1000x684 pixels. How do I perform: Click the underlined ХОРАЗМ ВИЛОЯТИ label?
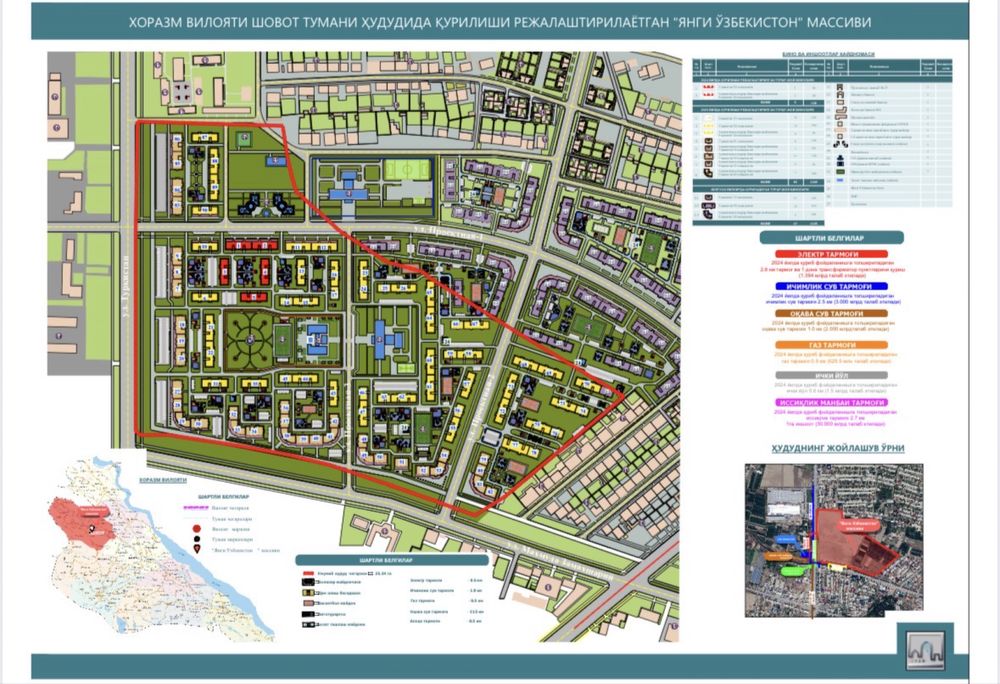163,480
